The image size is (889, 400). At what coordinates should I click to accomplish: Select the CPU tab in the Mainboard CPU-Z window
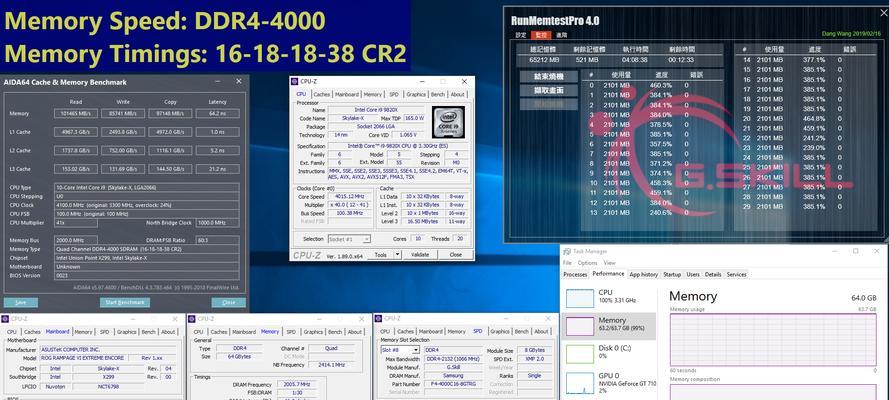(11, 331)
